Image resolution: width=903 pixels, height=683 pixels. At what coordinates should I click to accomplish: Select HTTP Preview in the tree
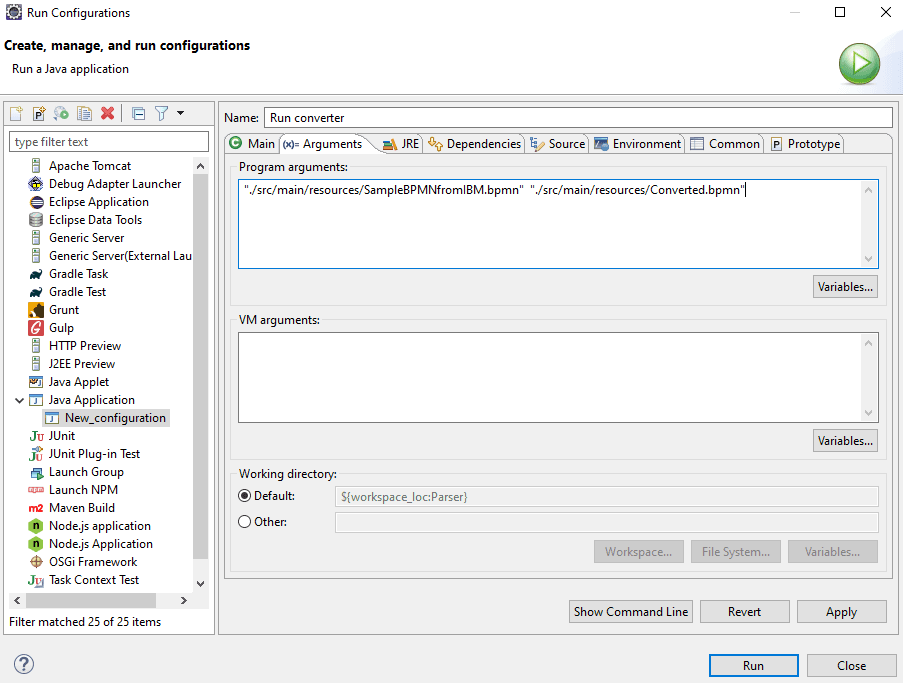click(x=85, y=346)
